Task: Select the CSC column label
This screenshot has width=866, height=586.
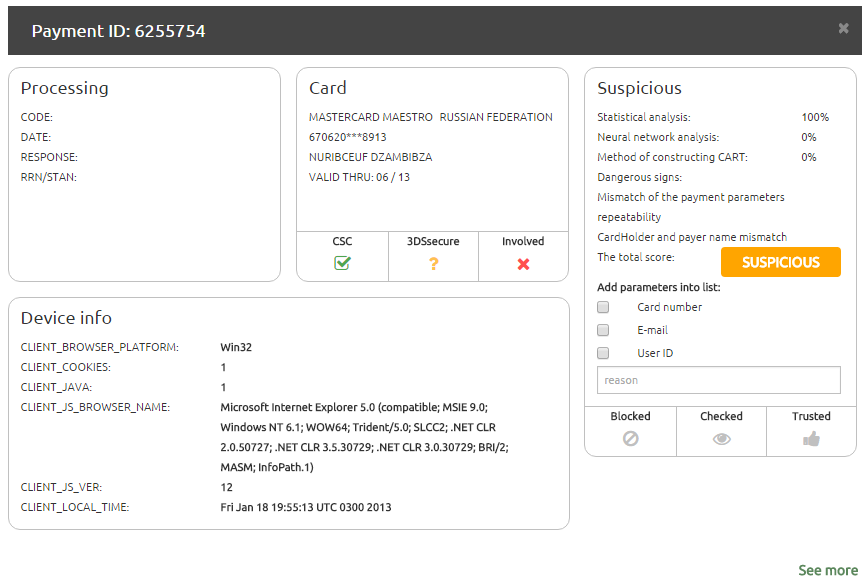Action: tap(342, 241)
